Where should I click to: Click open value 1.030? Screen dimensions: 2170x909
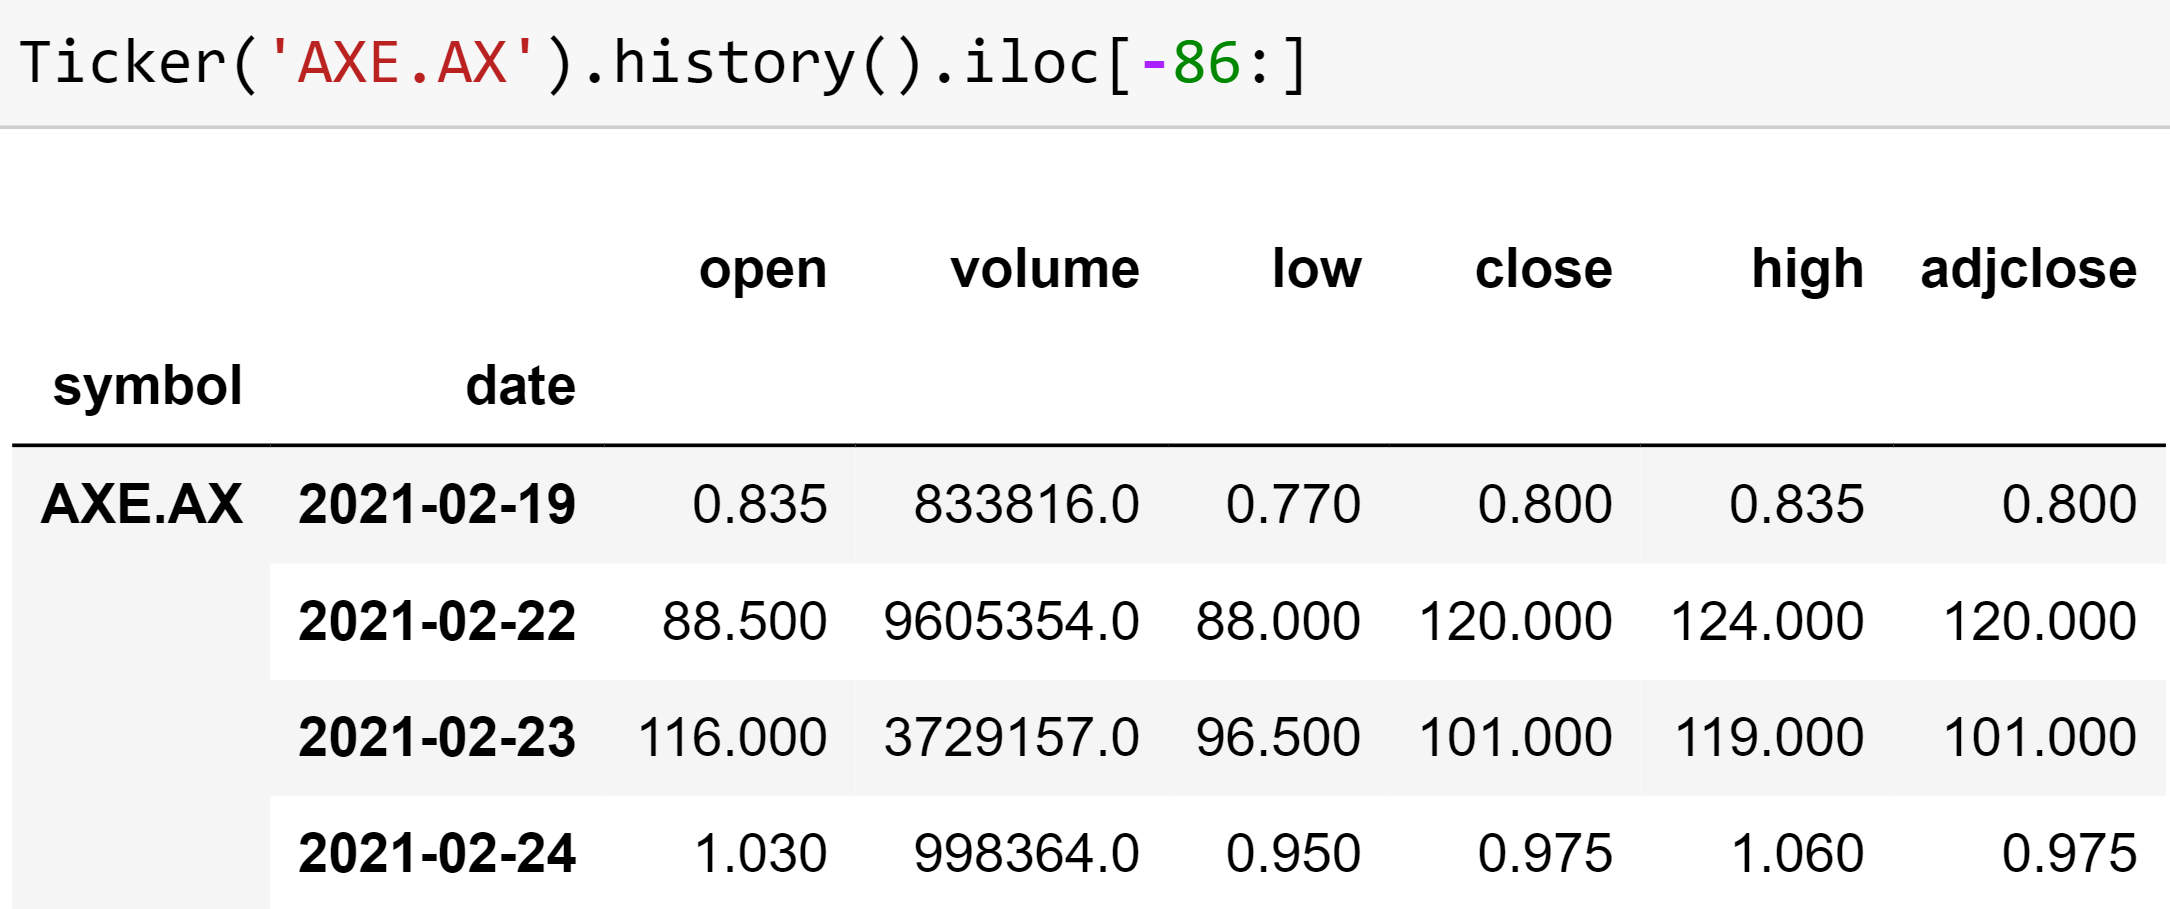tap(760, 854)
